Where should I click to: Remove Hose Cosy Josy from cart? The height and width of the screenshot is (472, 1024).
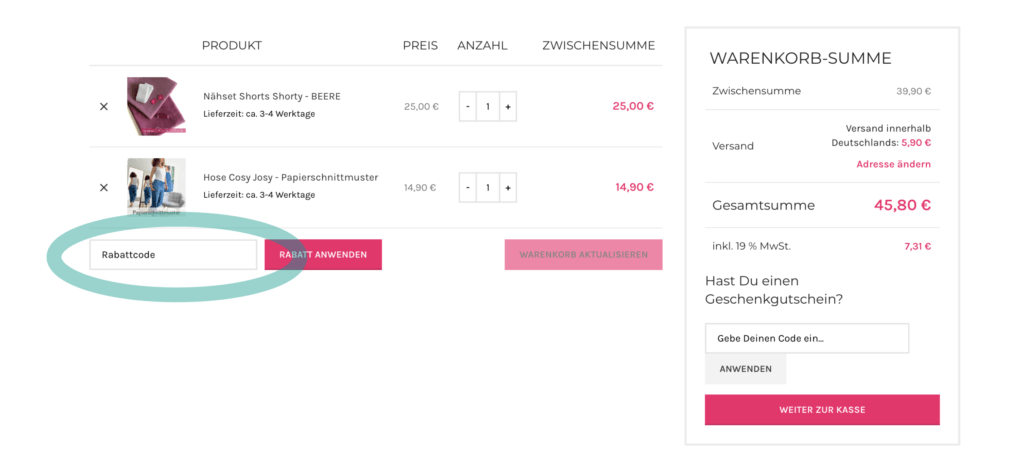point(104,187)
